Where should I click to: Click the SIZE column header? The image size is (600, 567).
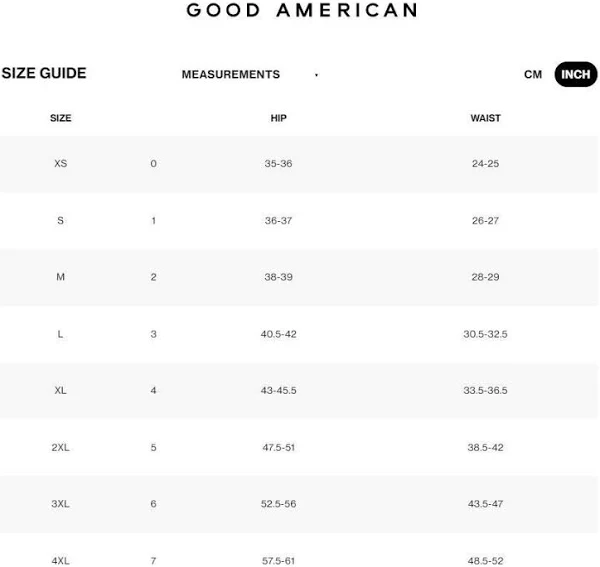[x=61, y=118]
